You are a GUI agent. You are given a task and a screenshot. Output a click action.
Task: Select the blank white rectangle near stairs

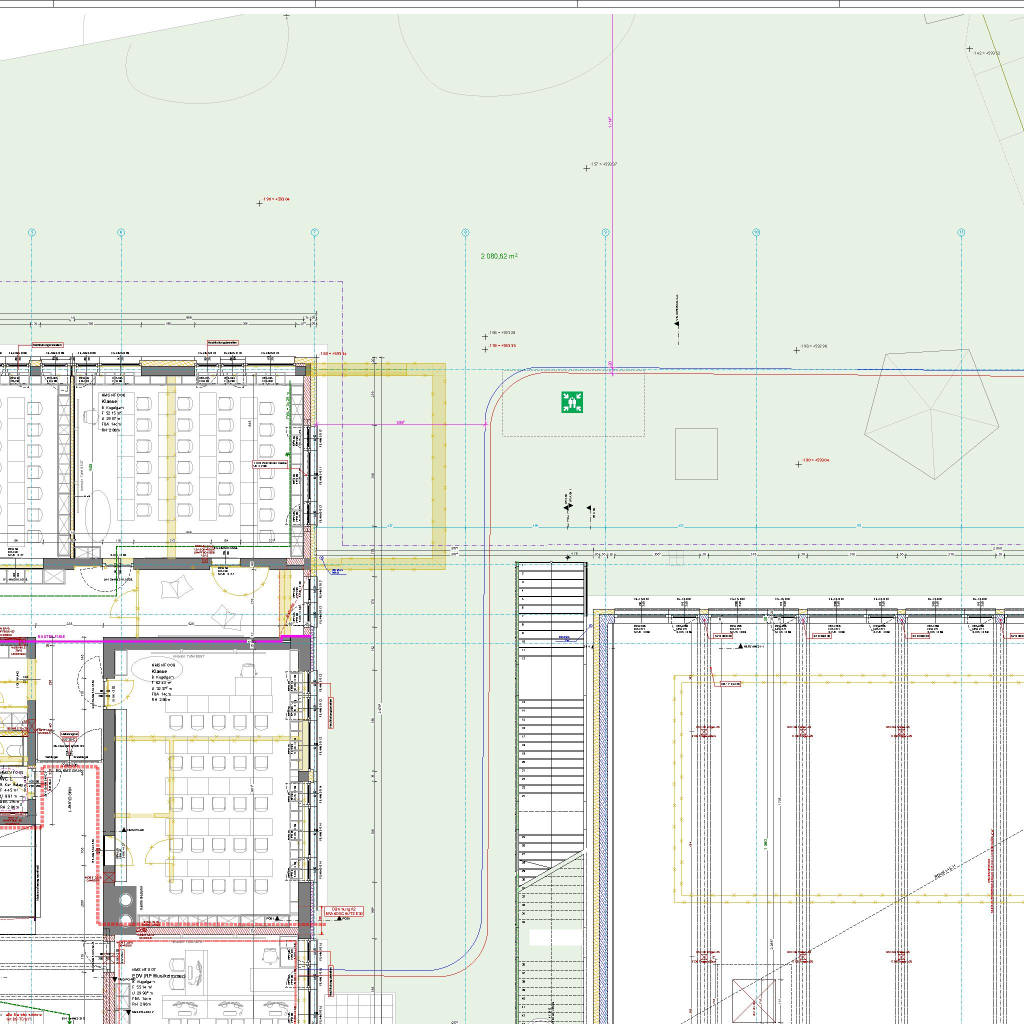tap(555, 939)
